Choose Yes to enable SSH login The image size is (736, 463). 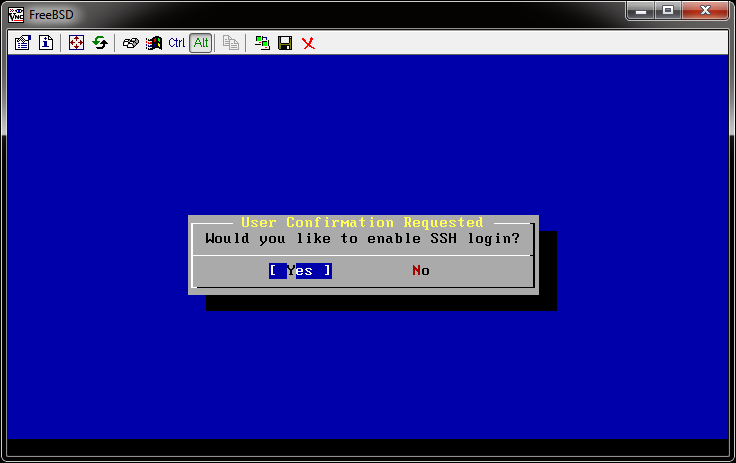point(300,270)
